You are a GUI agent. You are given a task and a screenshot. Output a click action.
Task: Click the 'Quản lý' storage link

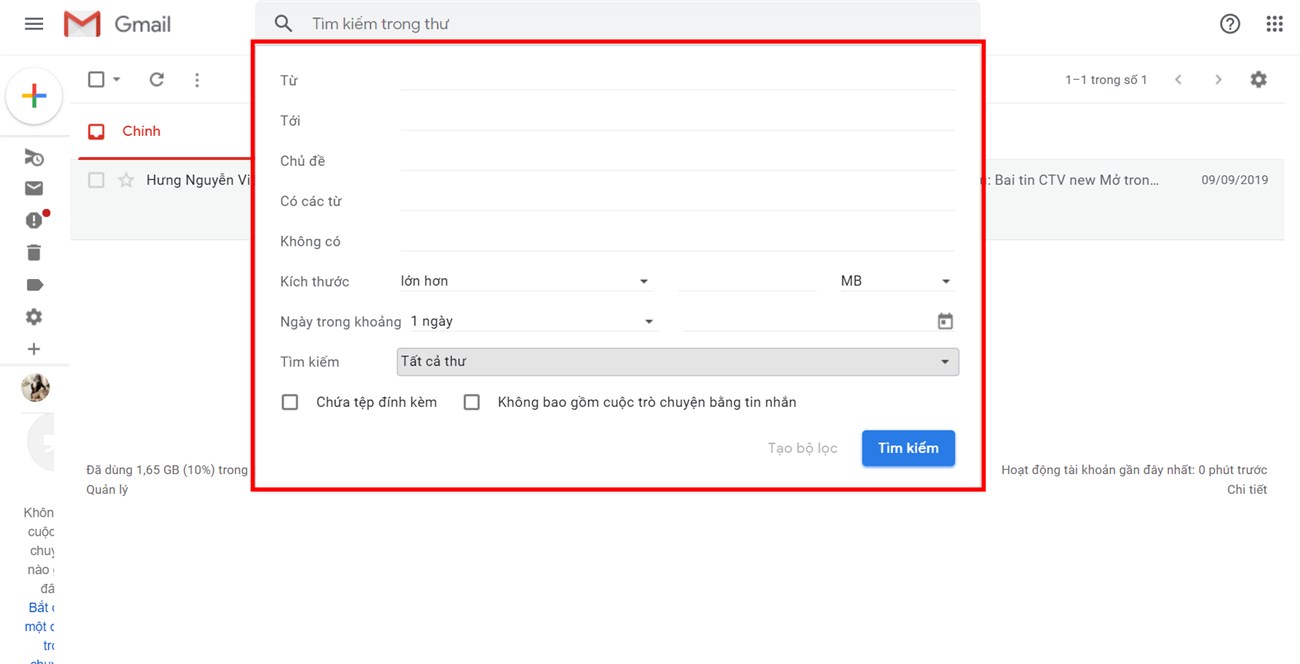click(107, 490)
